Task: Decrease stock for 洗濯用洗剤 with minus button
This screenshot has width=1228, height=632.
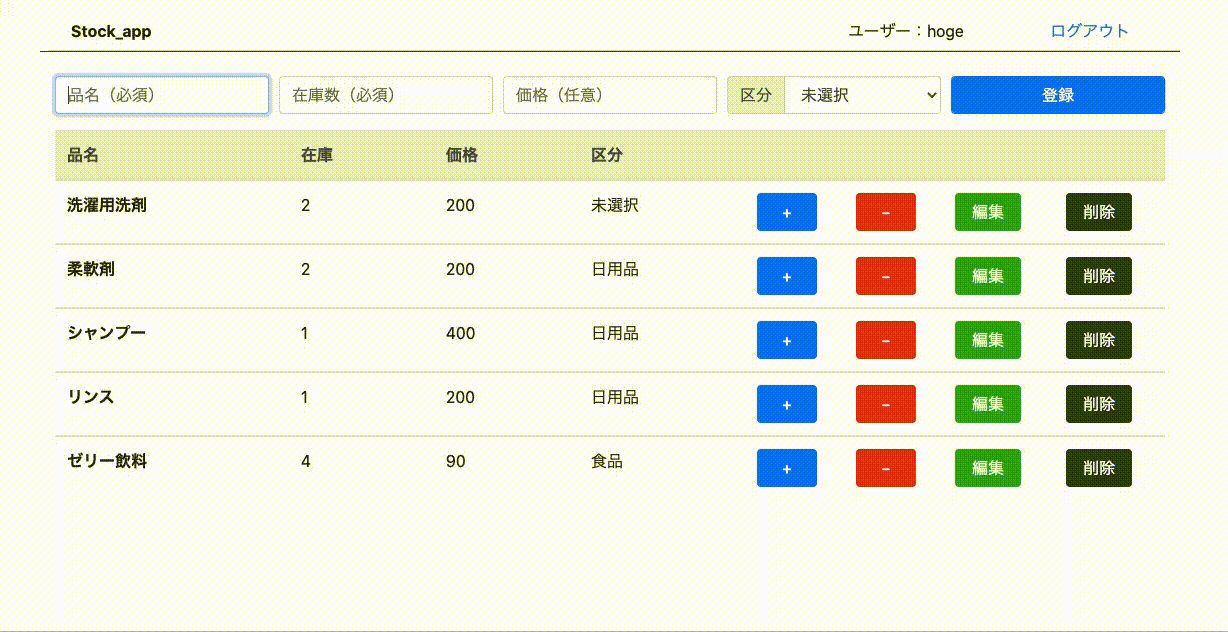Action: 885,212
